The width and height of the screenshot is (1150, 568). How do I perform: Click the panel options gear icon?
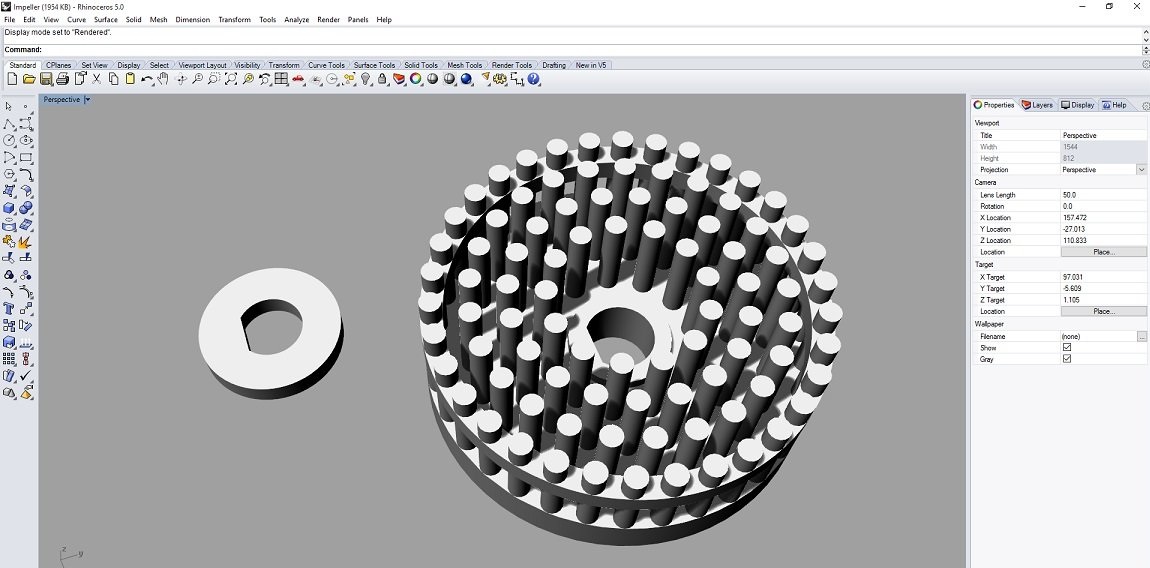1146,106
